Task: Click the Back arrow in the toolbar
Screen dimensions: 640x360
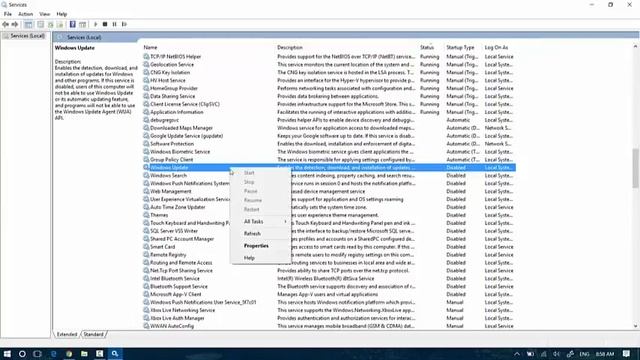Action: click(x=5, y=24)
